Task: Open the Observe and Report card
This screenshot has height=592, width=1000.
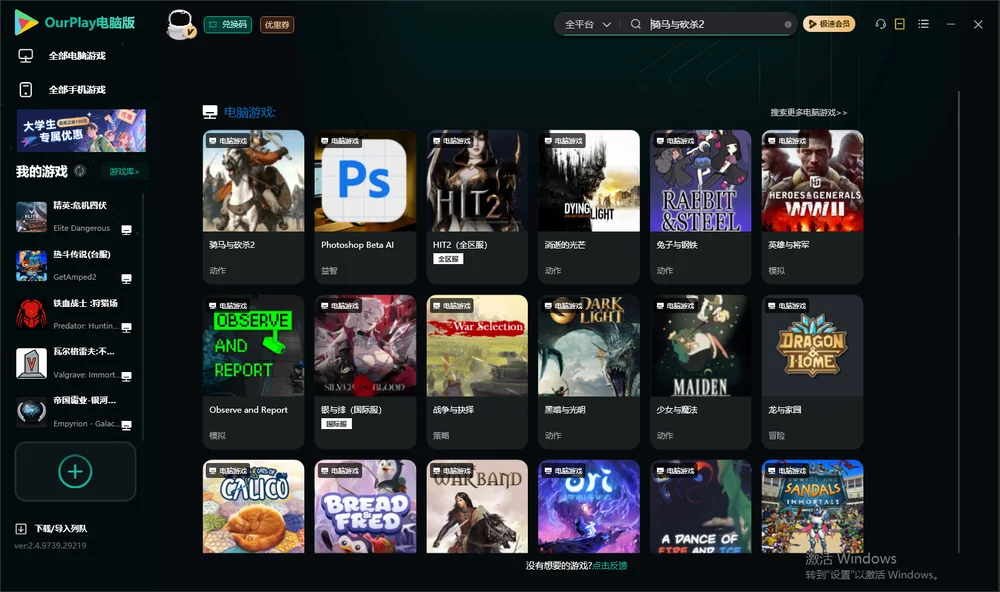Action: point(254,372)
